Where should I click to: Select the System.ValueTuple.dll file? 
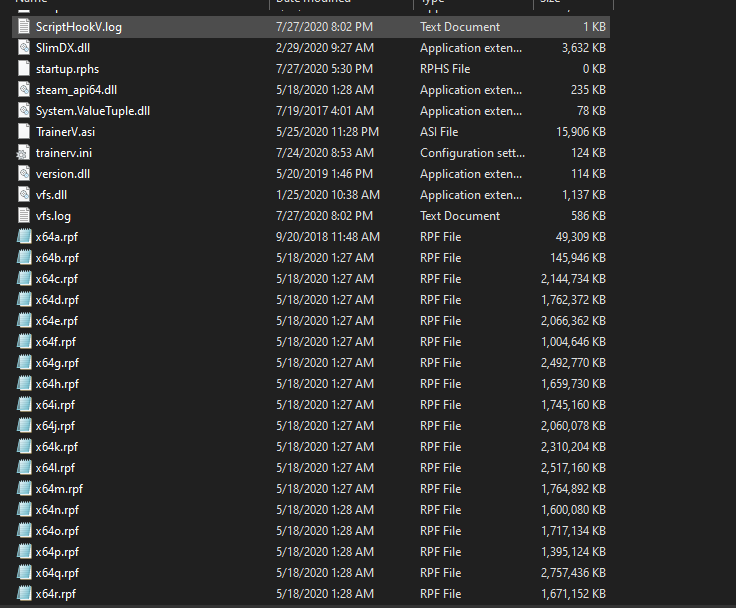pos(92,111)
